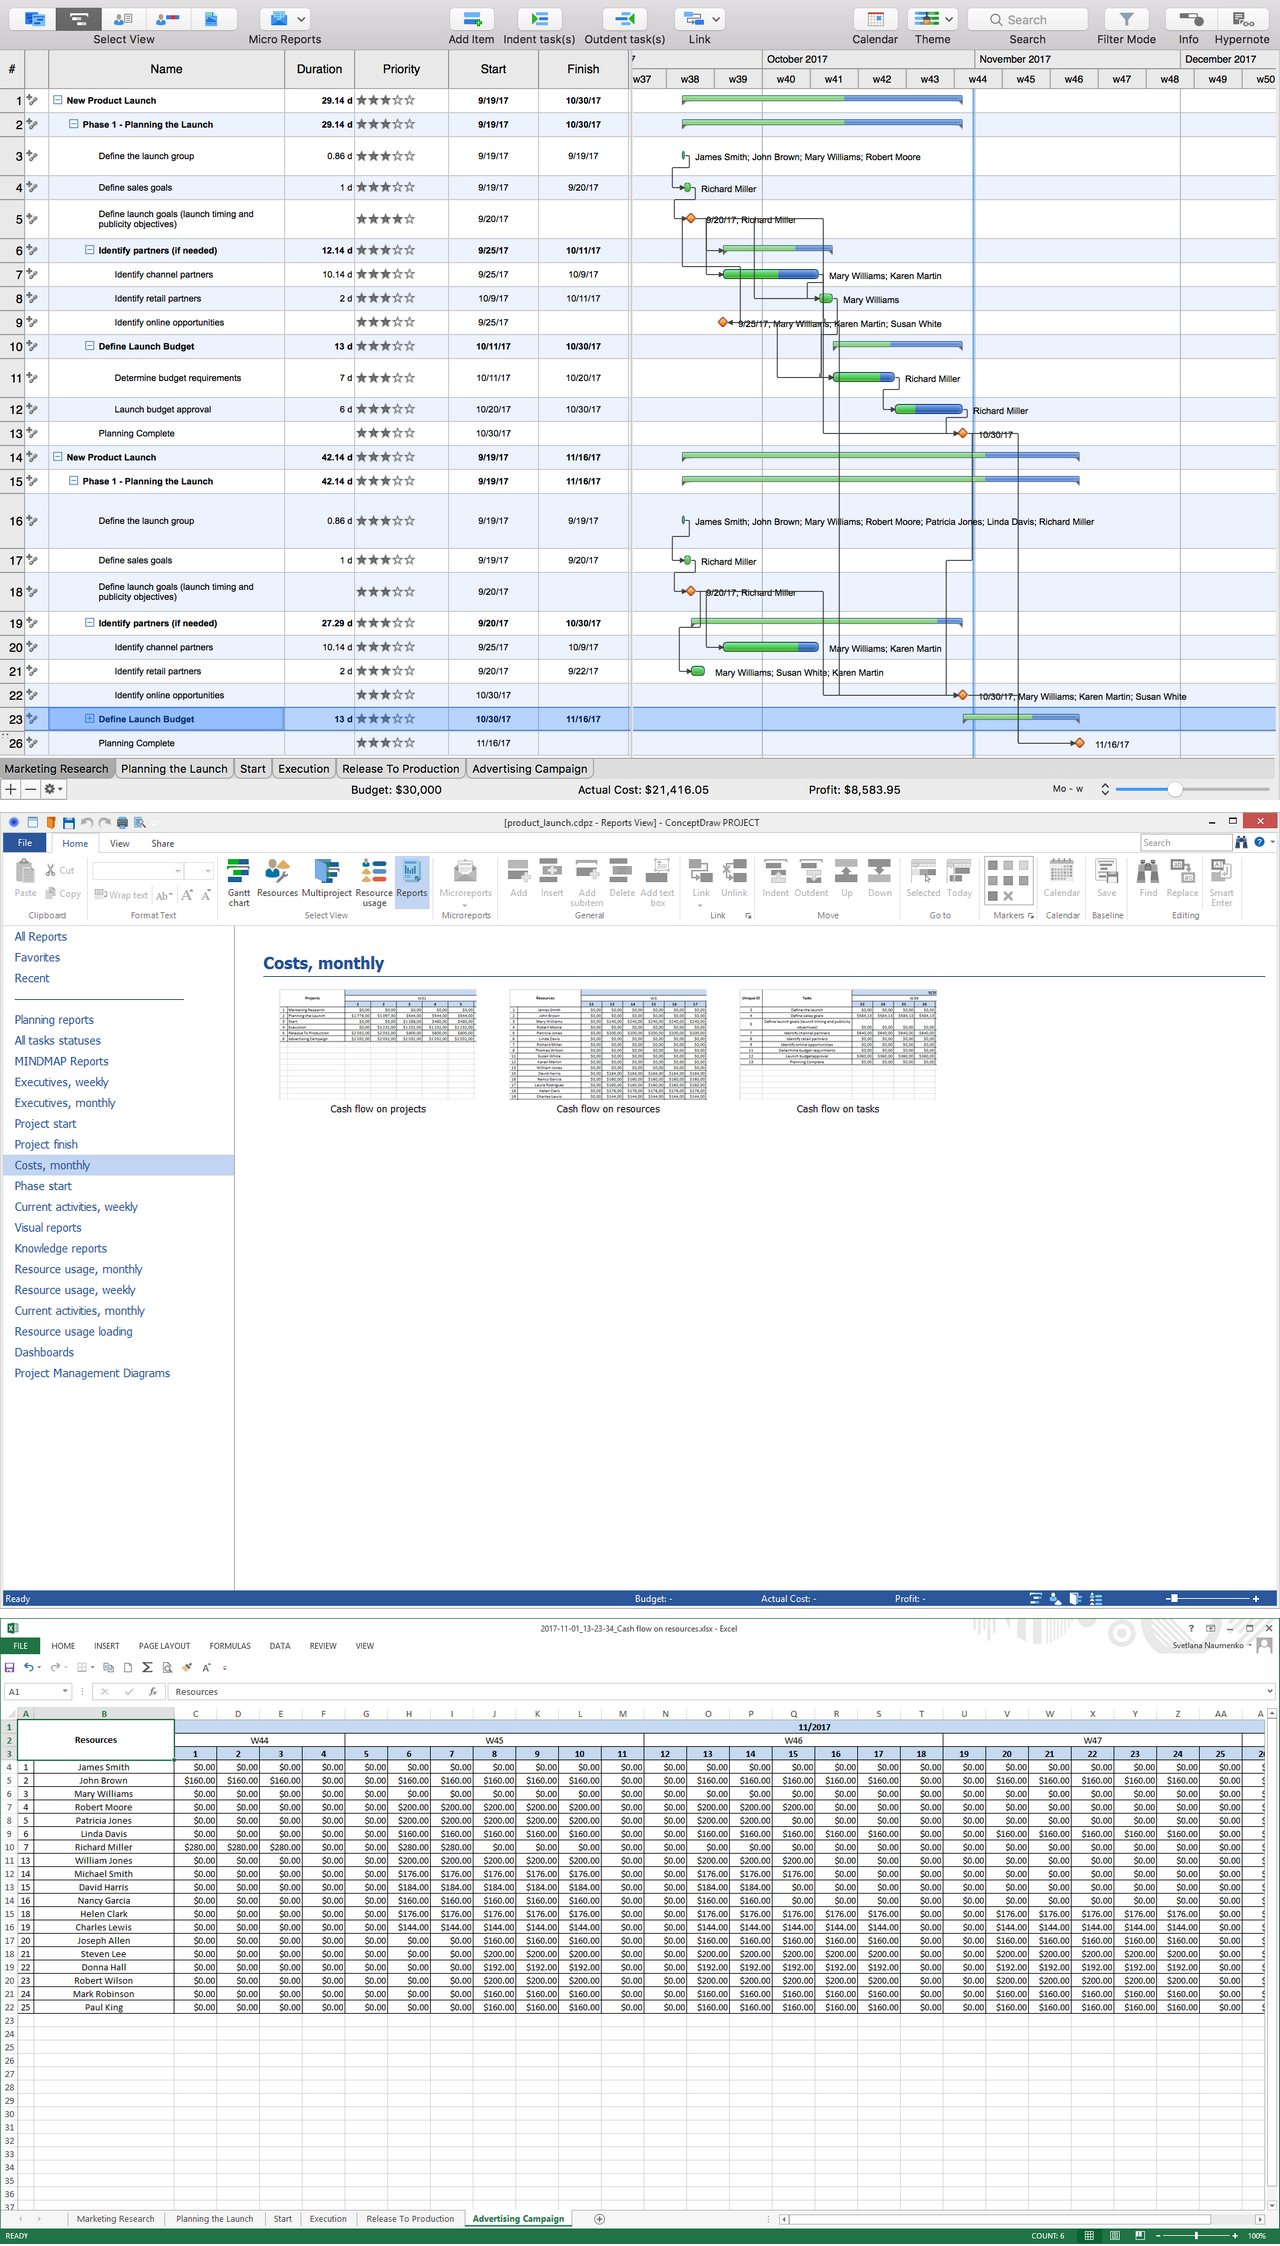Open the Calendar icon in the Mac toolbar
The image size is (1280, 2246).
(x=875, y=19)
